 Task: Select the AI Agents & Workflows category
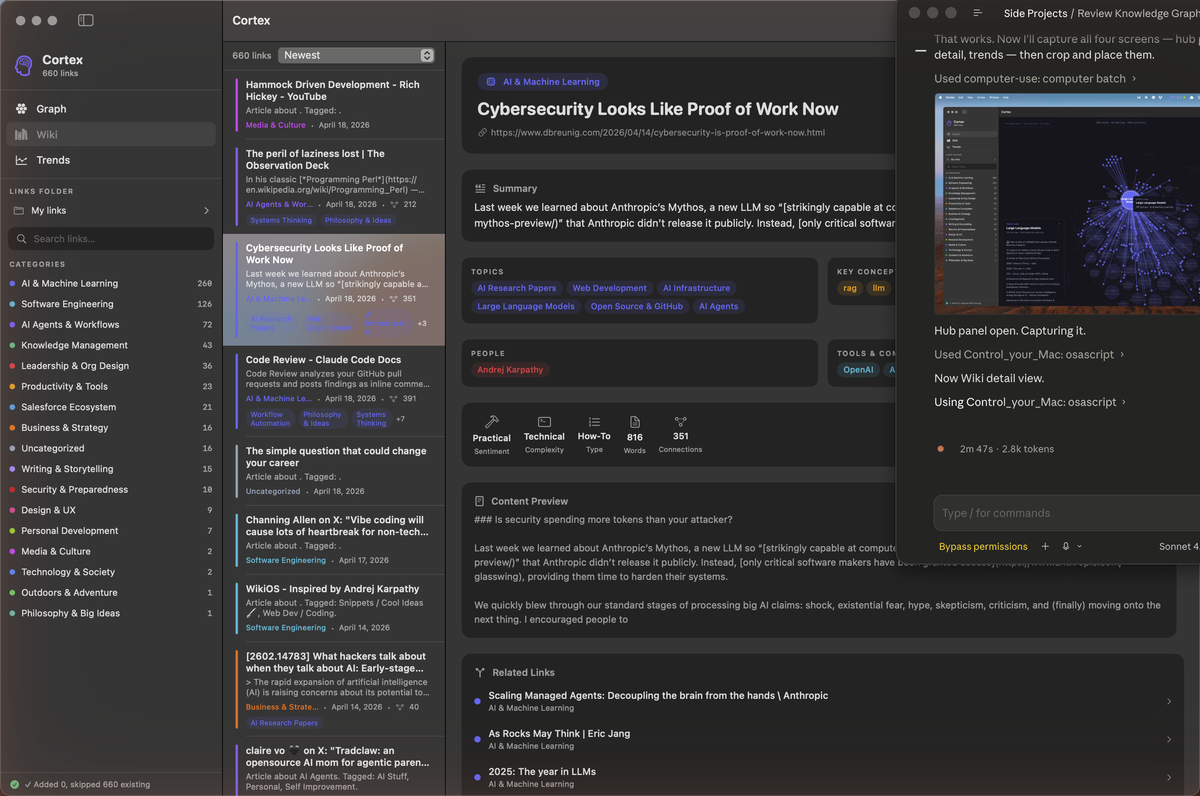tap(110, 325)
